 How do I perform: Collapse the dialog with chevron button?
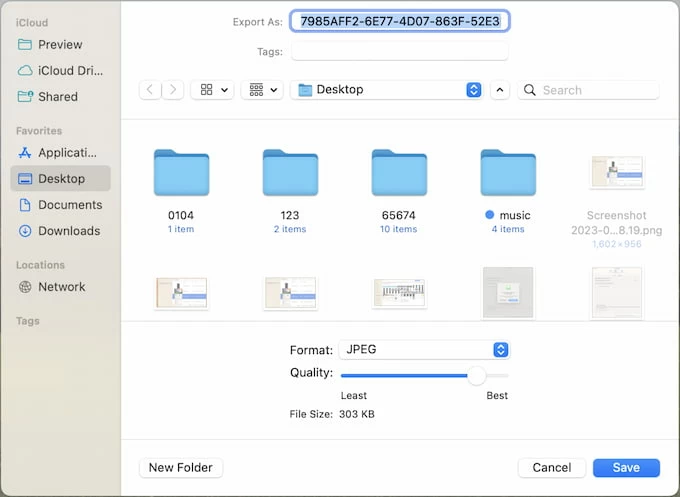click(x=500, y=90)
